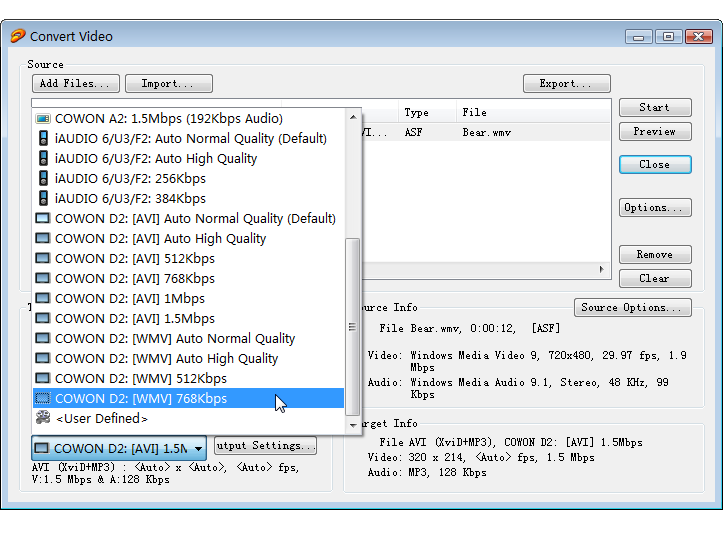Open Output Settings...
This screenshot has width=723, height=542.
266,446
